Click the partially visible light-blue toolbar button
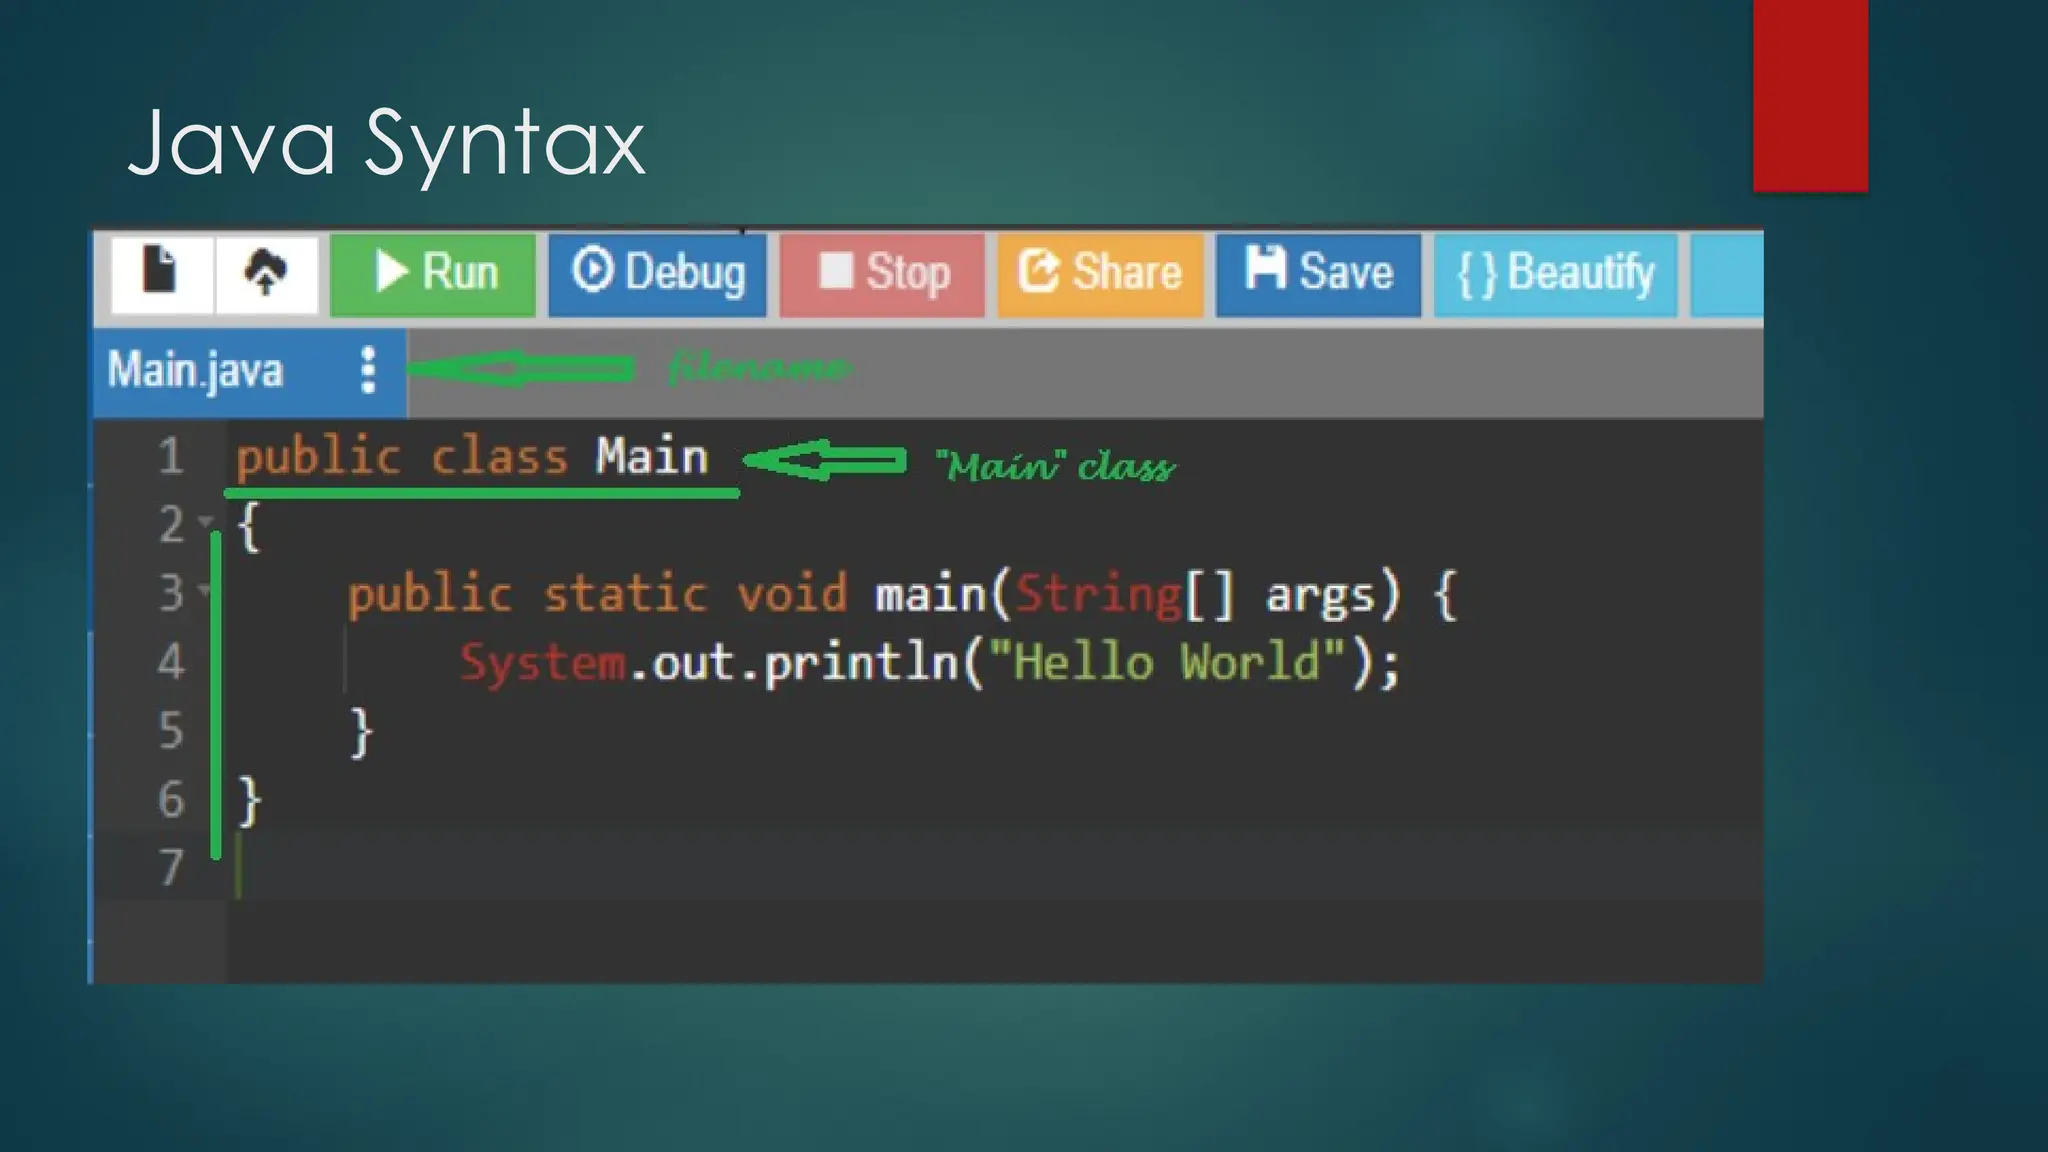2048x1152 pixels. 1727,273
